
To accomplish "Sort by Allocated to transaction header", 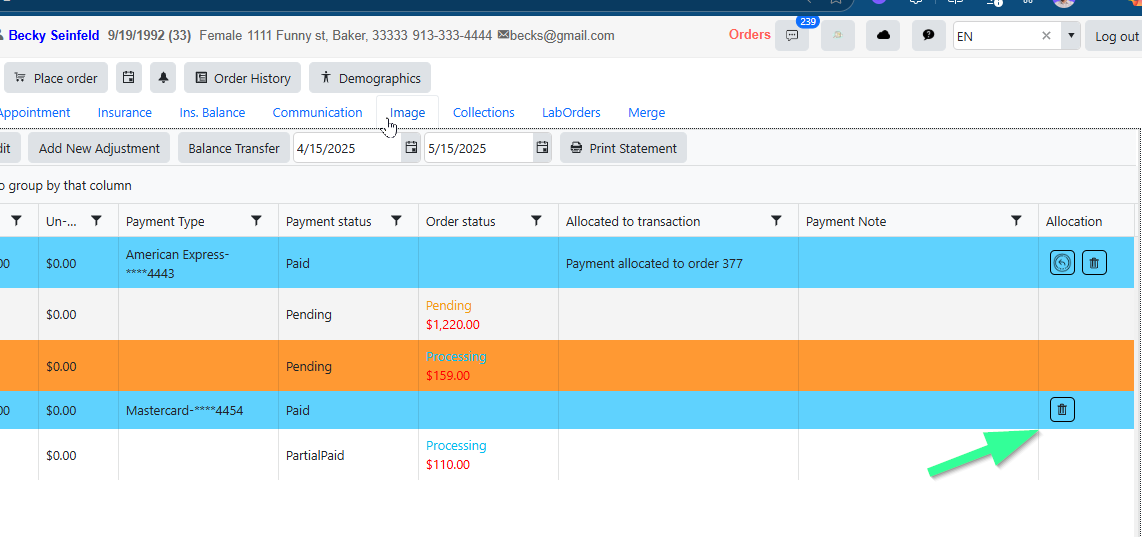I will click(633, 221).
